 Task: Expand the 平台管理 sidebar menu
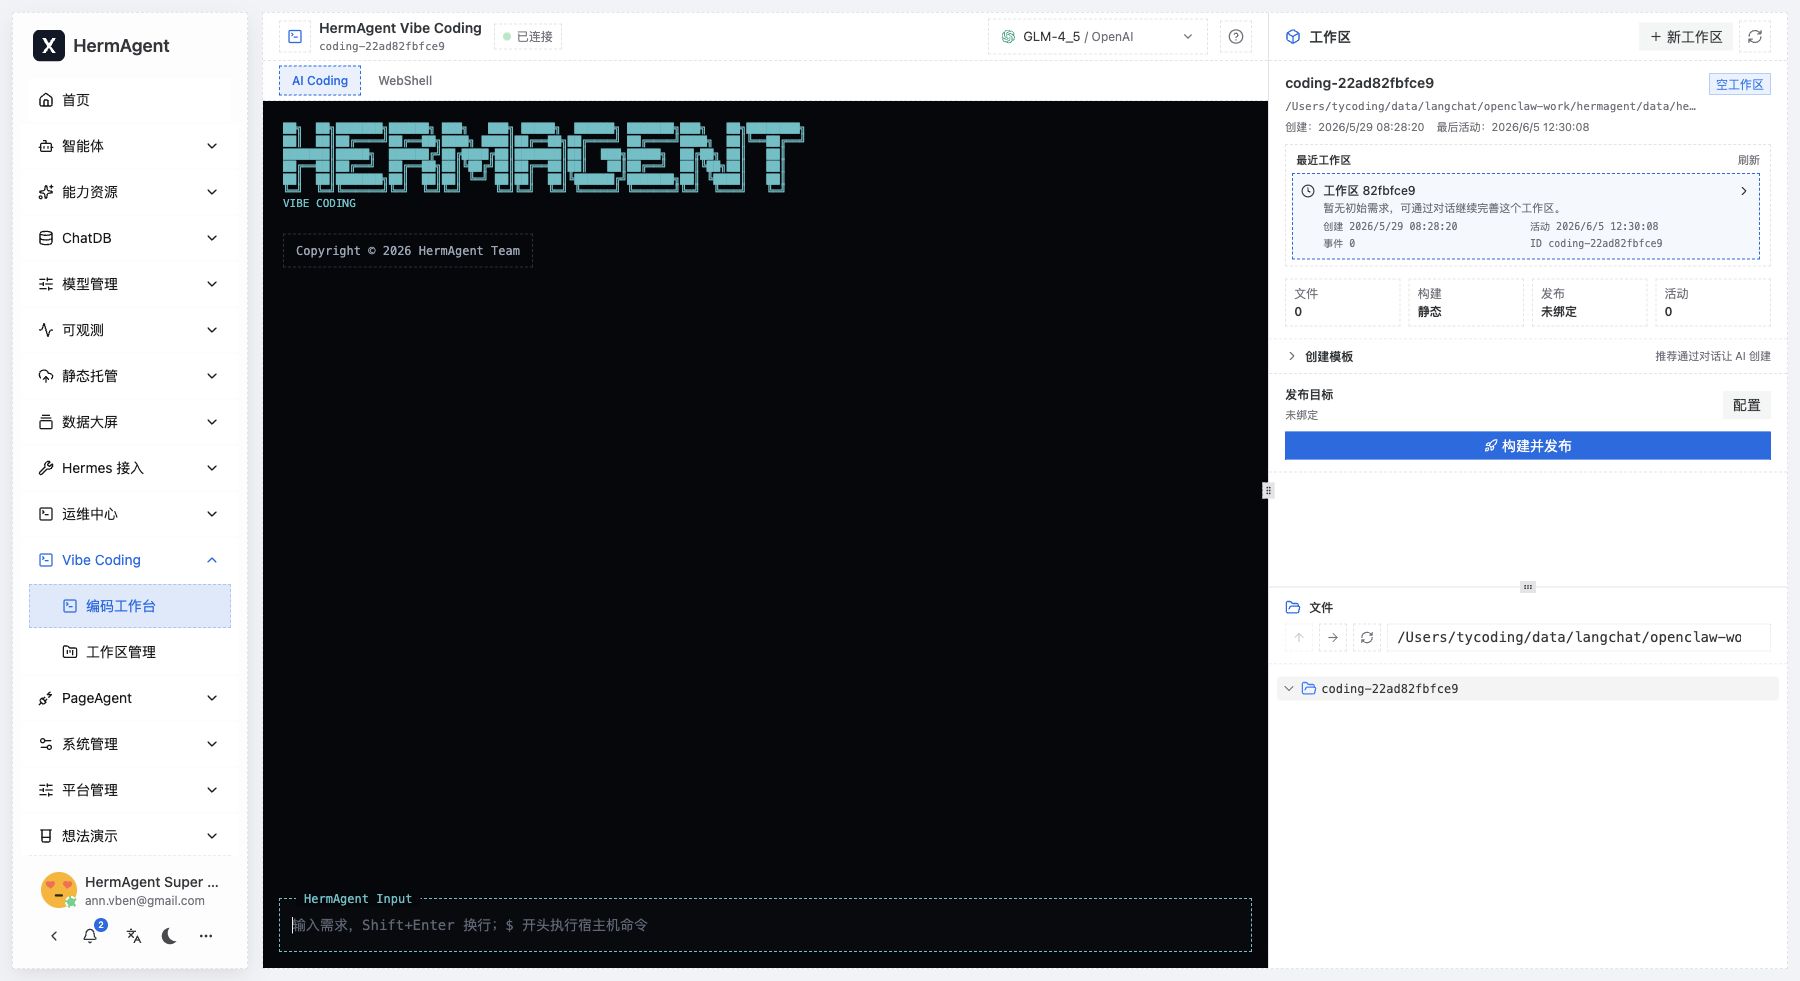click(130, 790)
